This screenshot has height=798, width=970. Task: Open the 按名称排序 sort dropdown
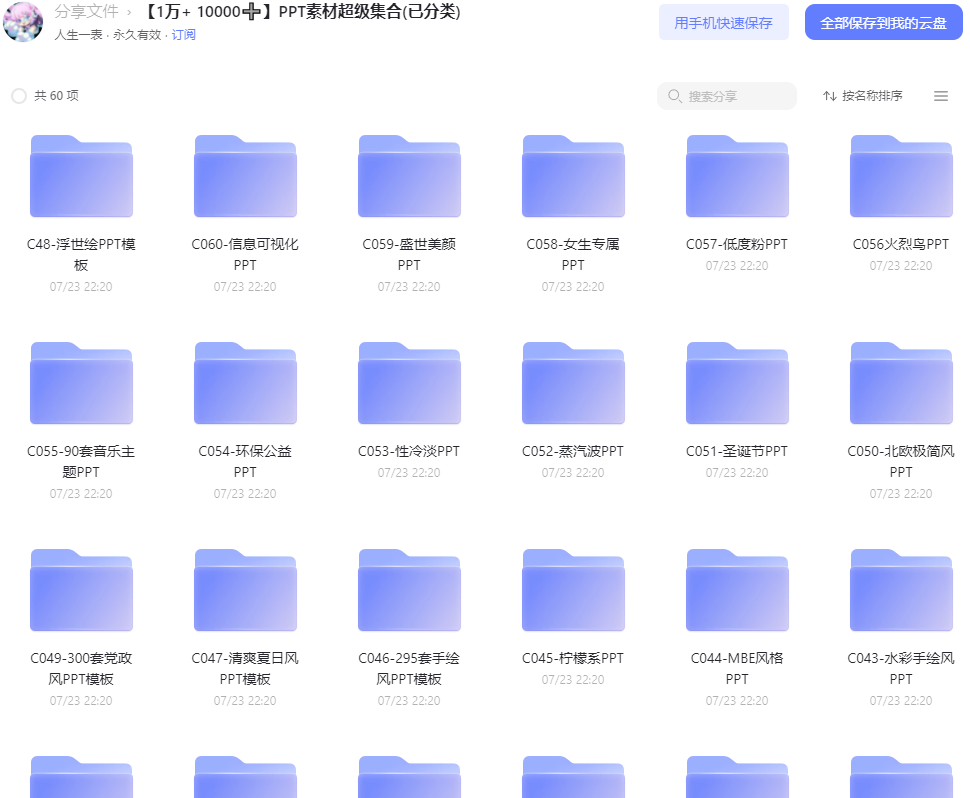point(863,96)
